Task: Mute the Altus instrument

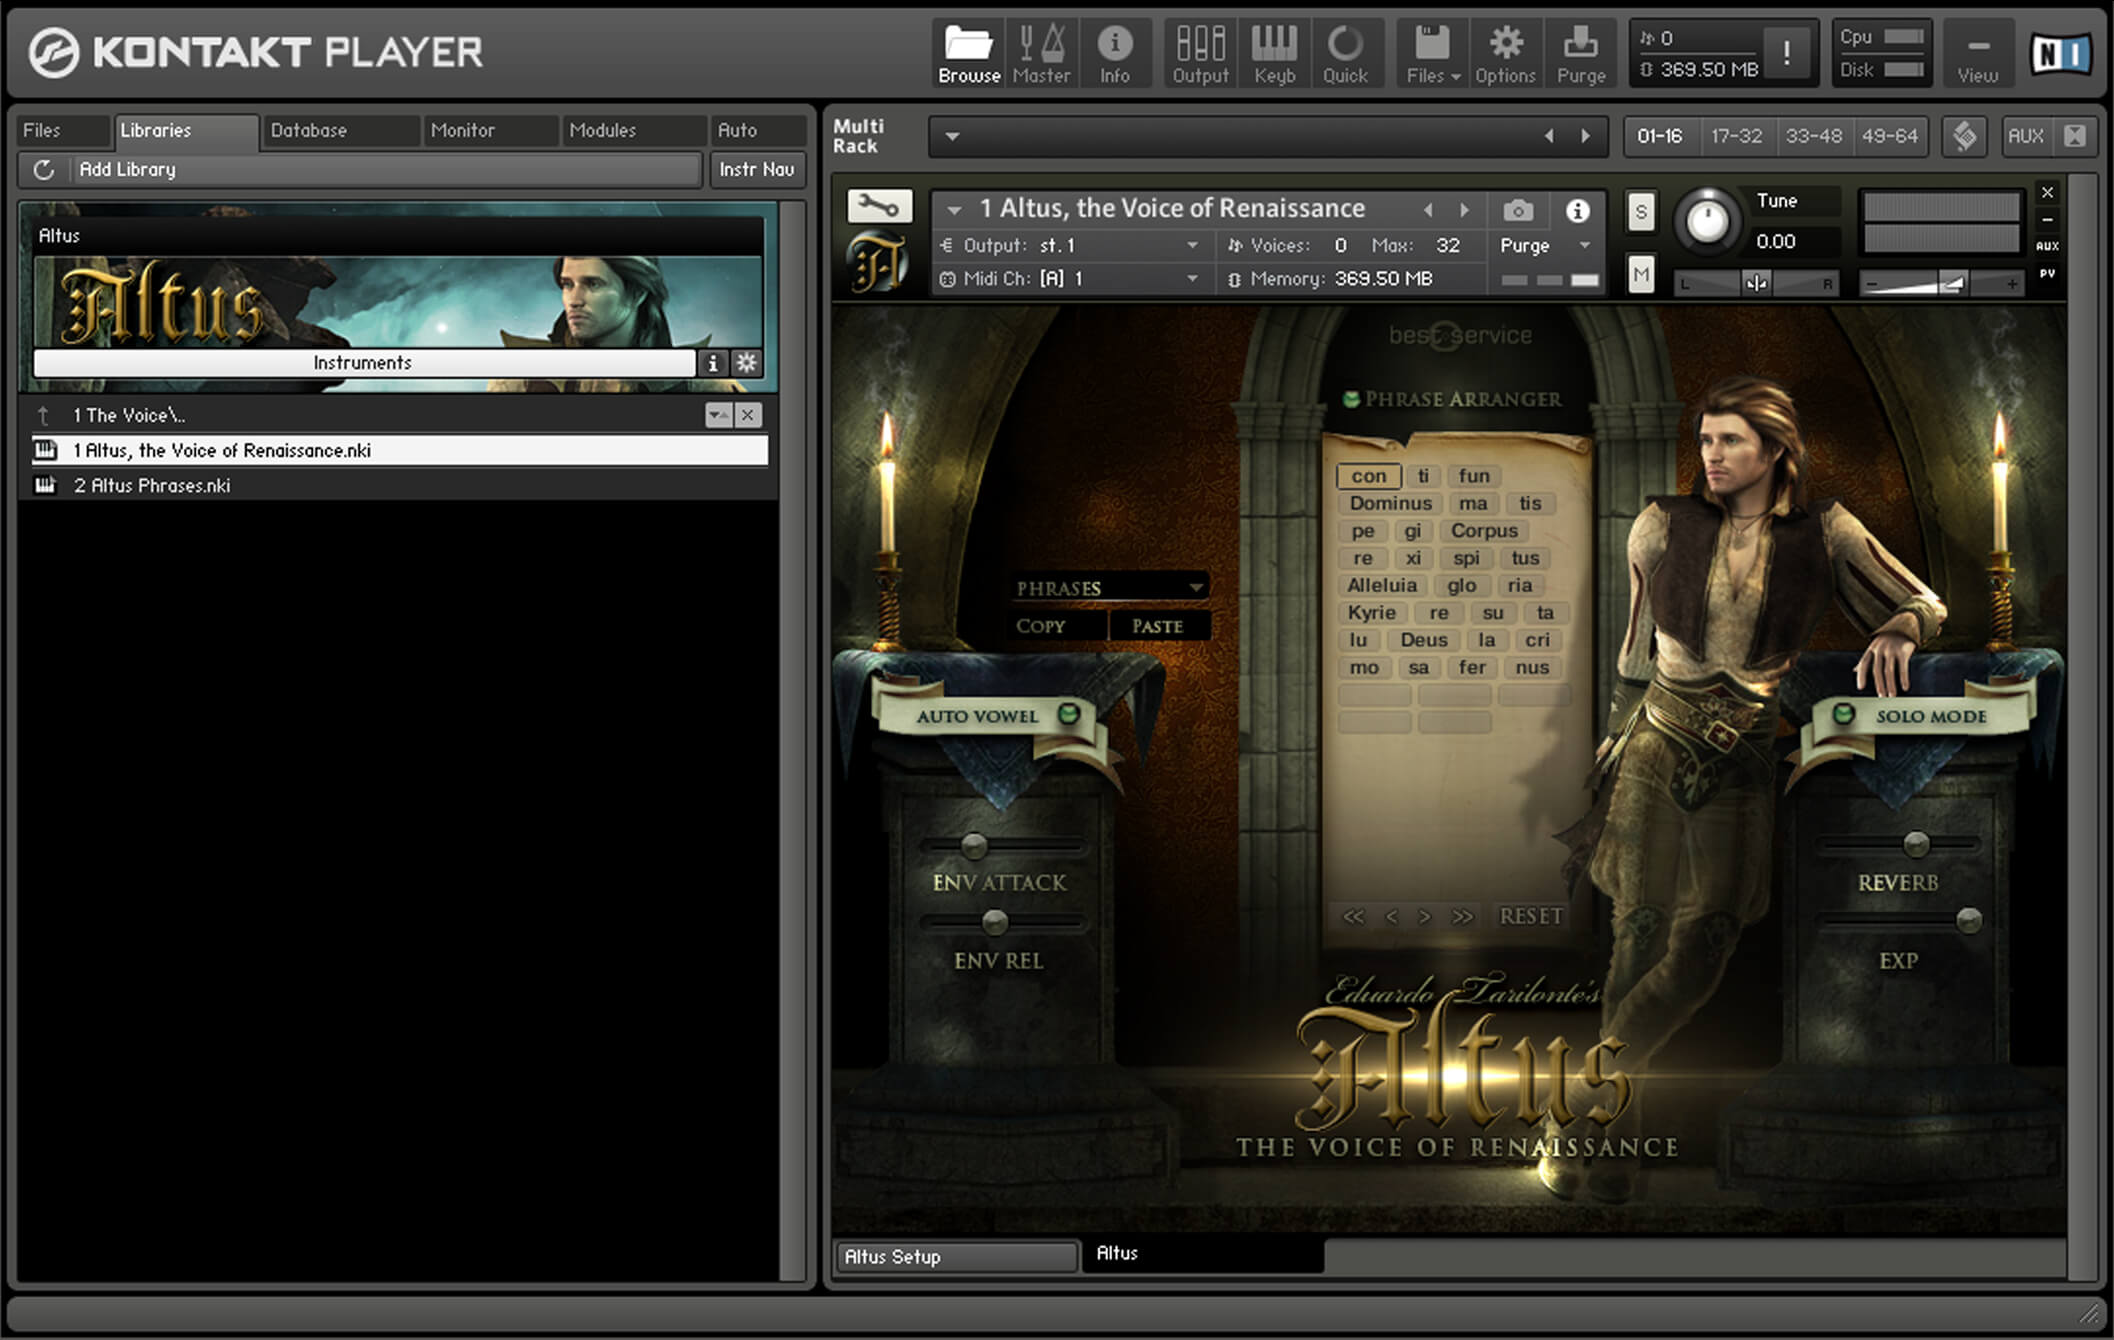Action: (x=1640, y=274)
